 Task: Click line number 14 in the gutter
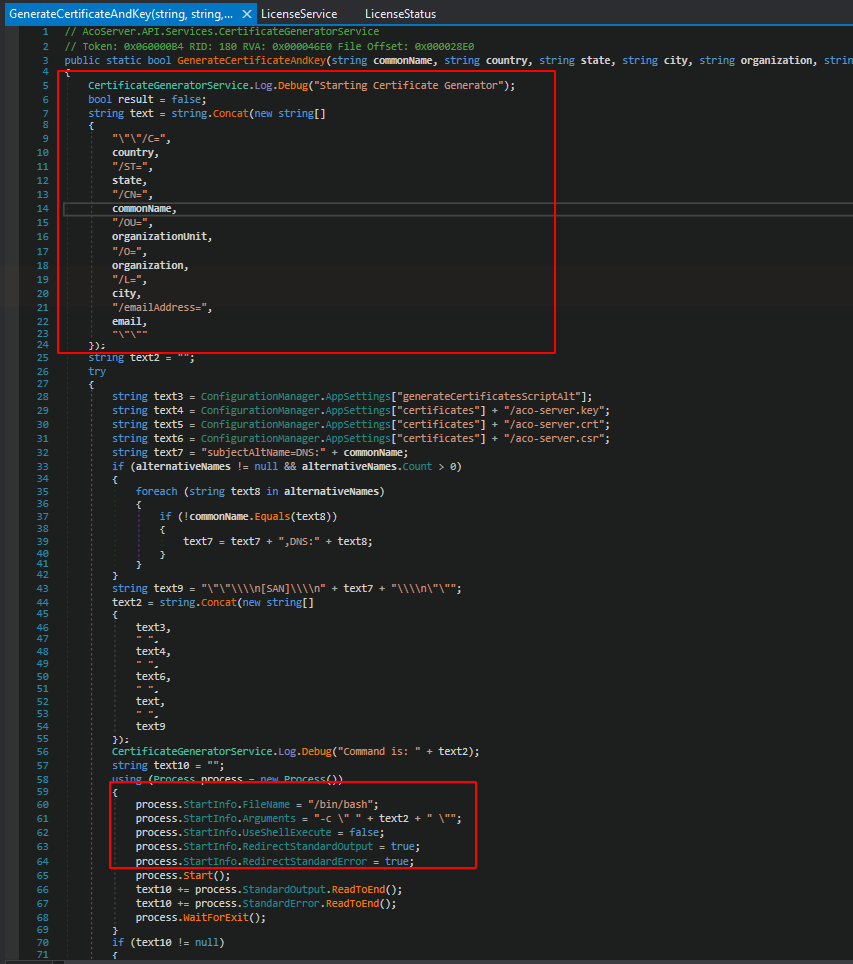click(x=44, y=208)
